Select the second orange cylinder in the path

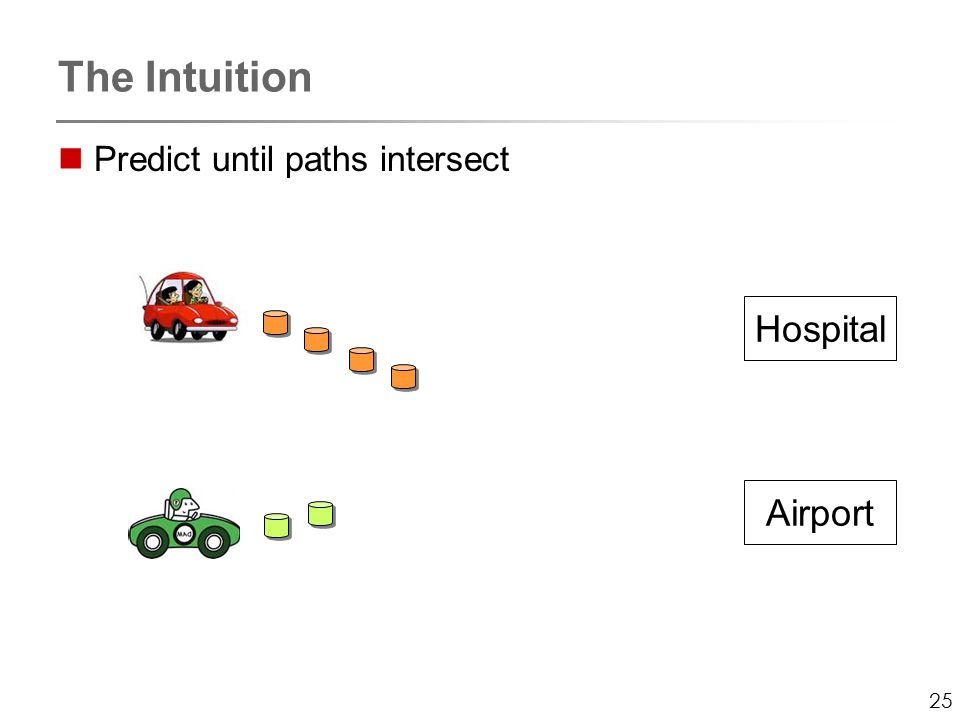coord(317,340)
